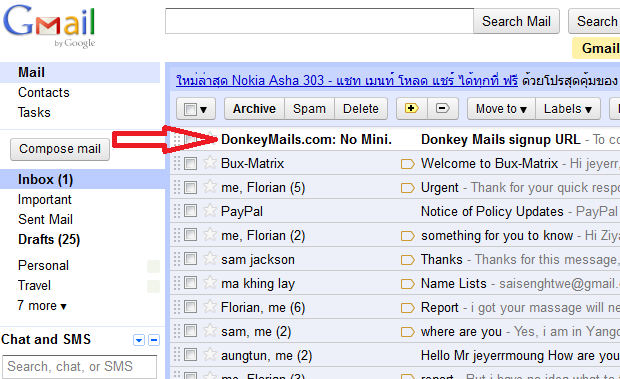Click the Delete button
Screen dimensions: 620x379
click(361, 108)
